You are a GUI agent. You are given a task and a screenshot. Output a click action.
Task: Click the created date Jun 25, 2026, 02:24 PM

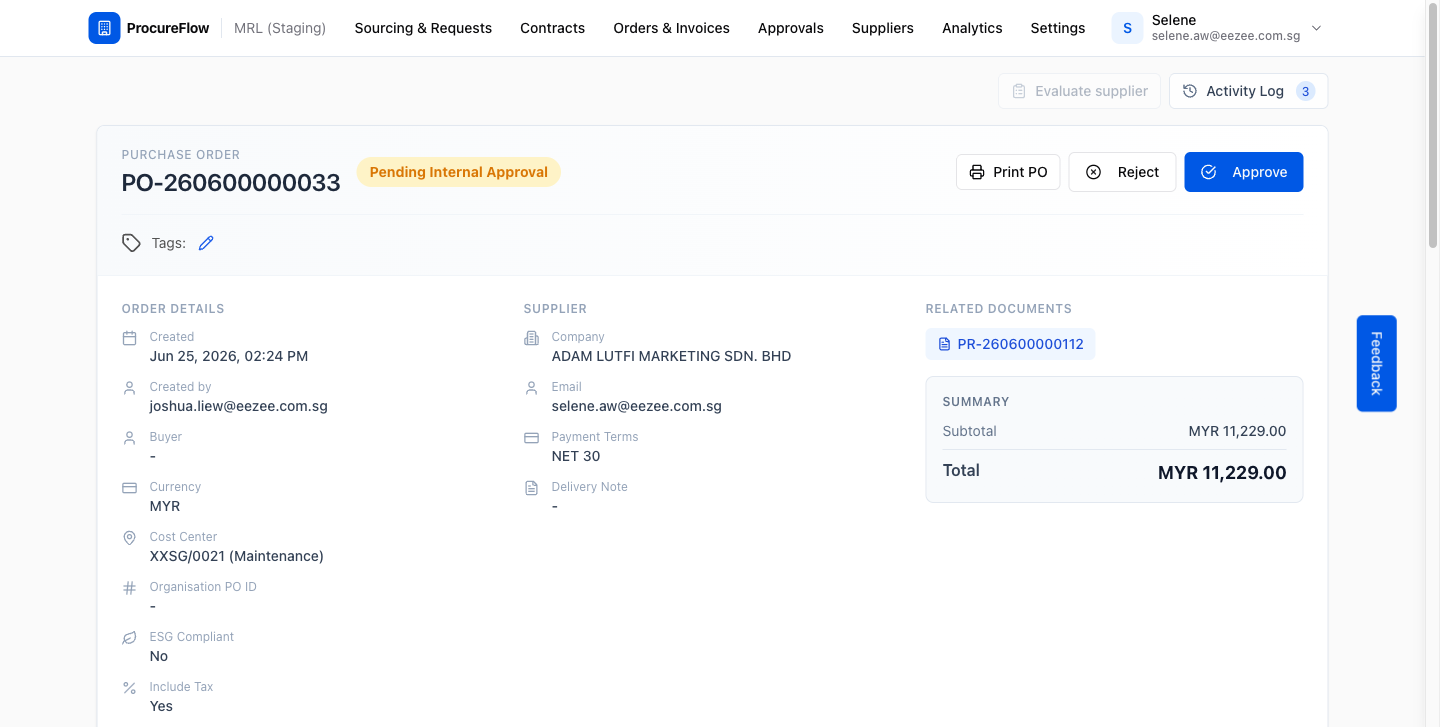pos(229,356)
